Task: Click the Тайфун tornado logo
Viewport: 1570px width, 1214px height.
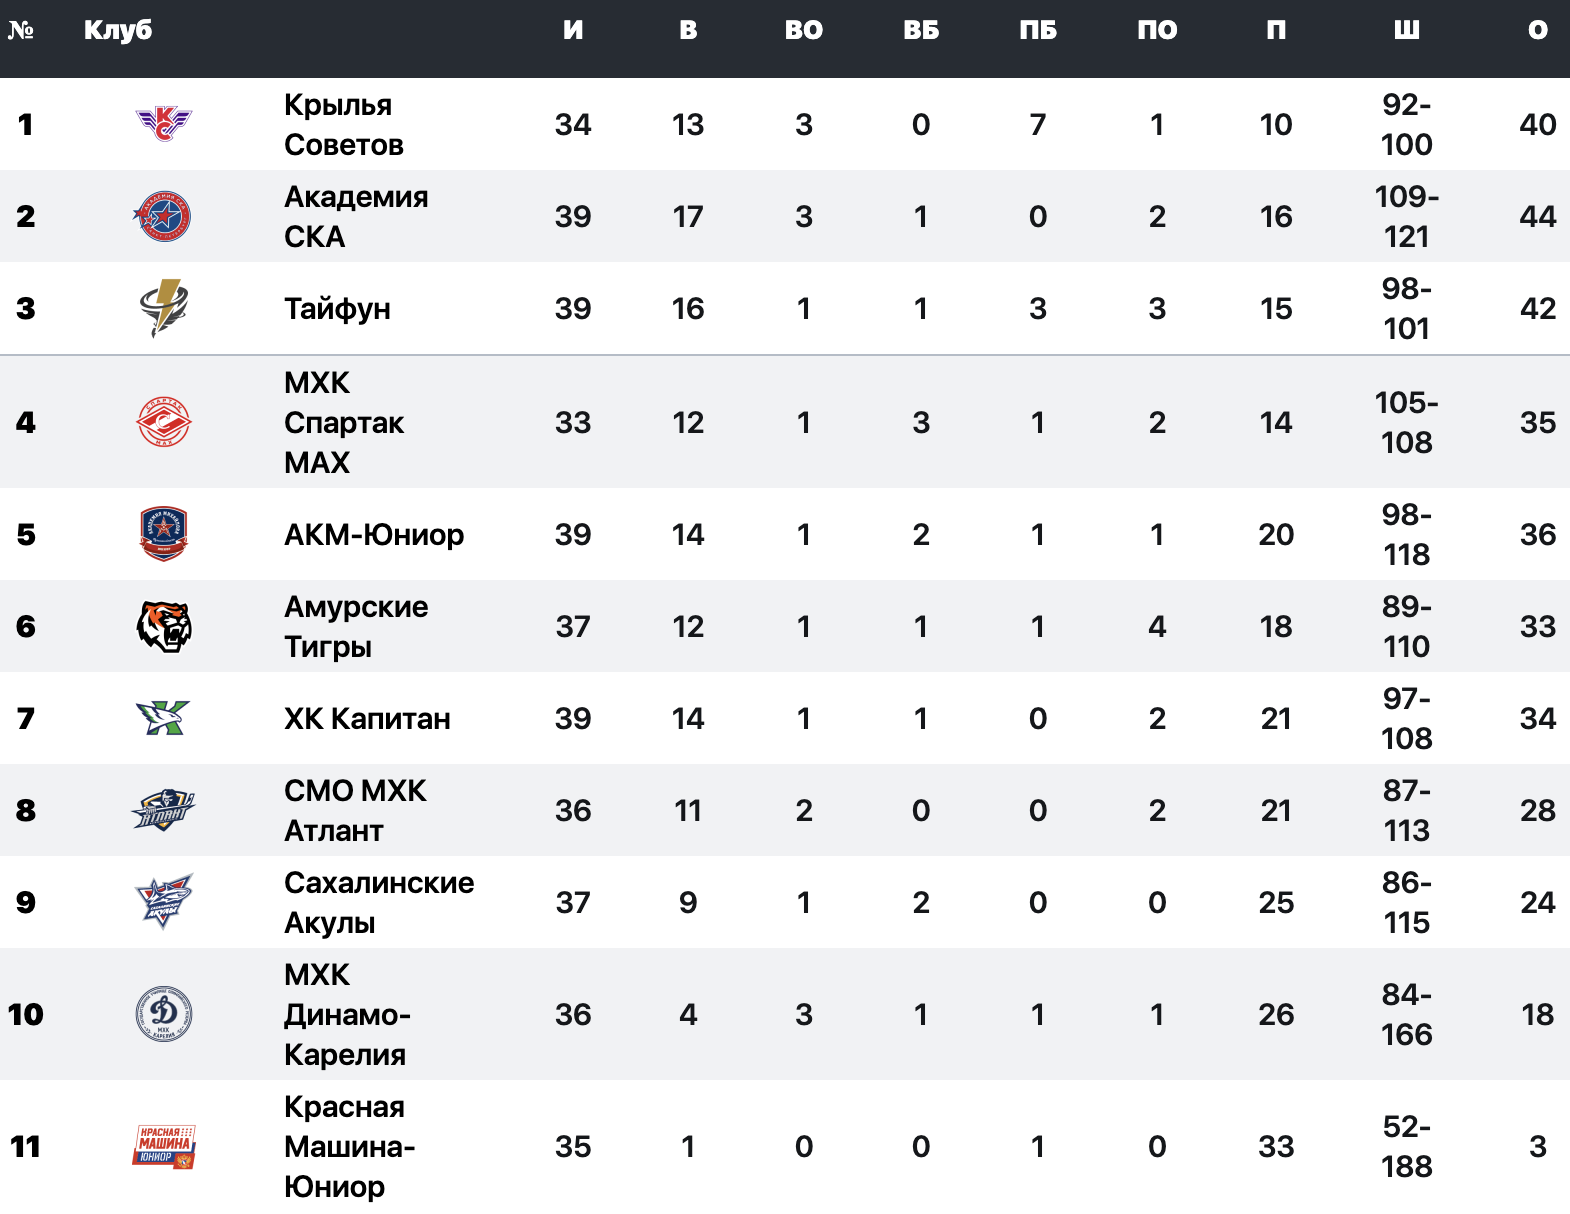Action: click(163, 308)
